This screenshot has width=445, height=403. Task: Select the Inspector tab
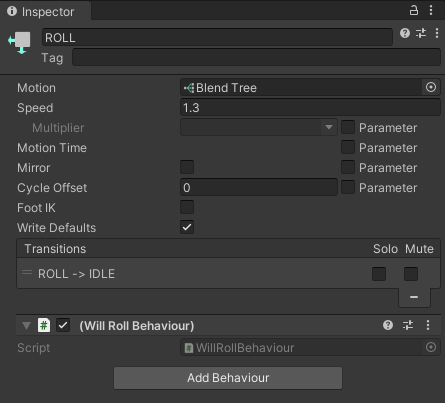point(45,11)
